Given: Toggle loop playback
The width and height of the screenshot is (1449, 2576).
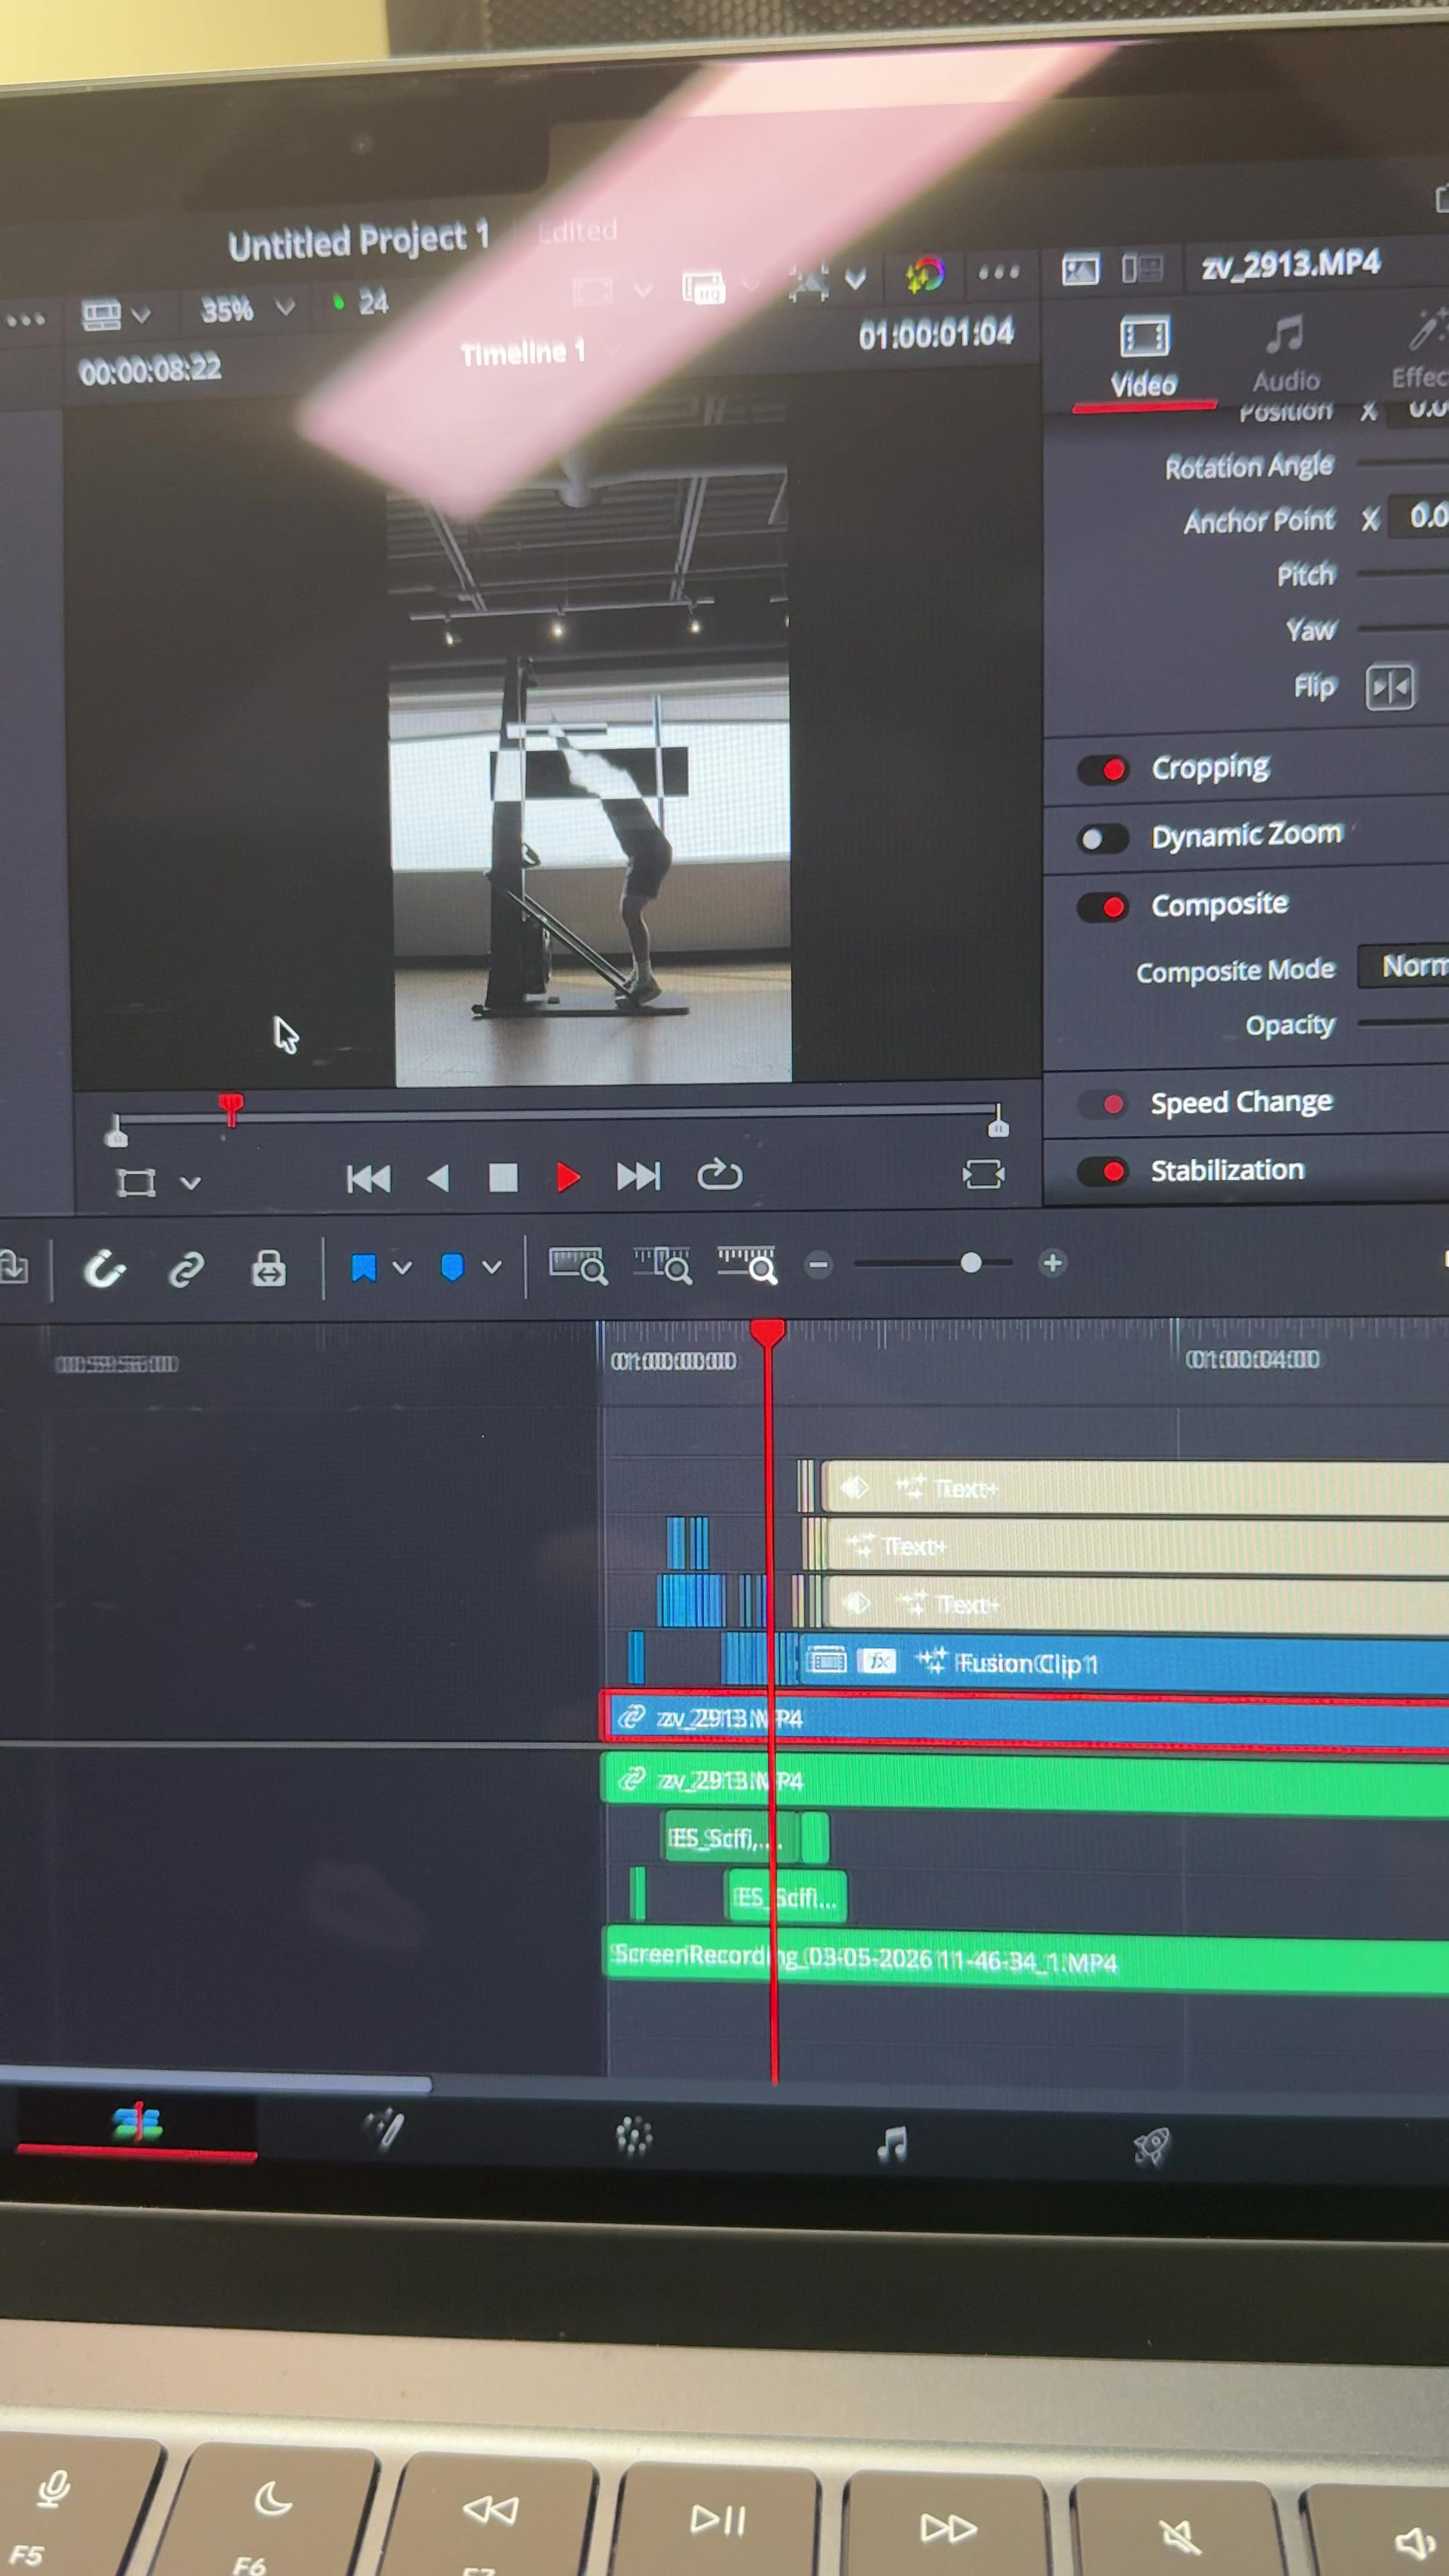Looking at the screenshot, I should (x=719, y=1174).
